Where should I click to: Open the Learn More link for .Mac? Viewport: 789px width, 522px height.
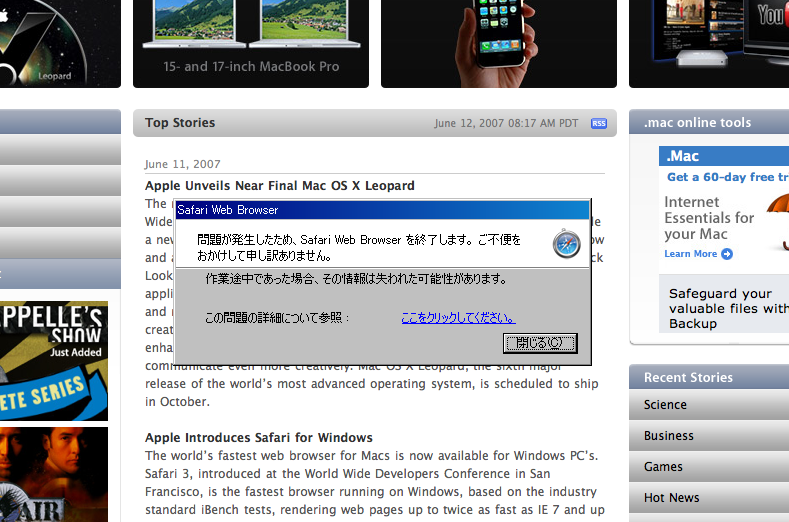tap(690, 254)
